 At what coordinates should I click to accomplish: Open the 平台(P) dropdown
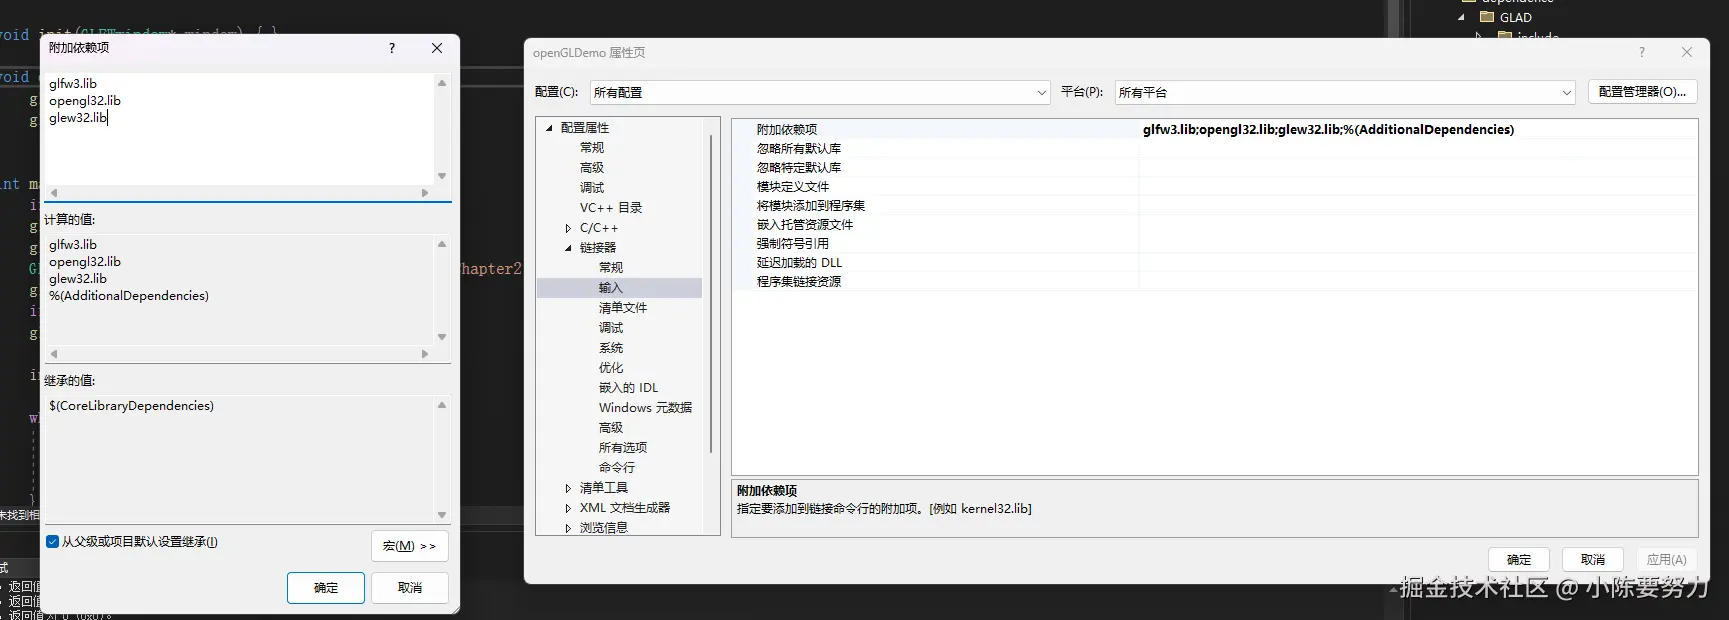1344,92
